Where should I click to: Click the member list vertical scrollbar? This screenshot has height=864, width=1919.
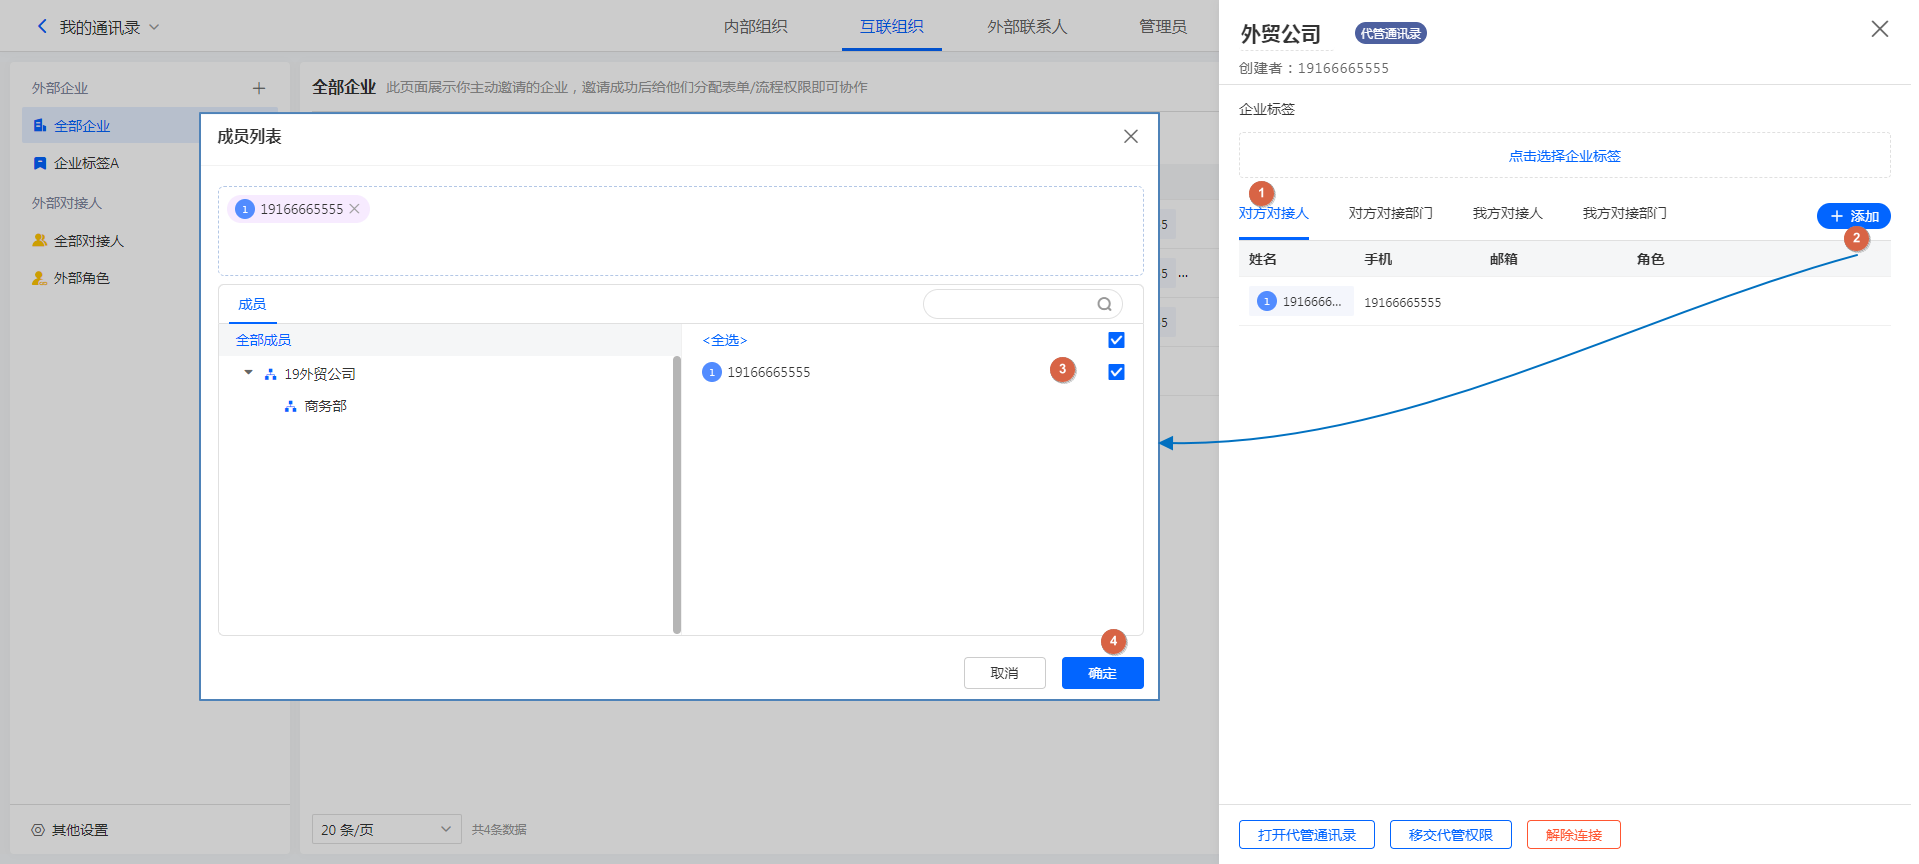click(x=677, y=495)
